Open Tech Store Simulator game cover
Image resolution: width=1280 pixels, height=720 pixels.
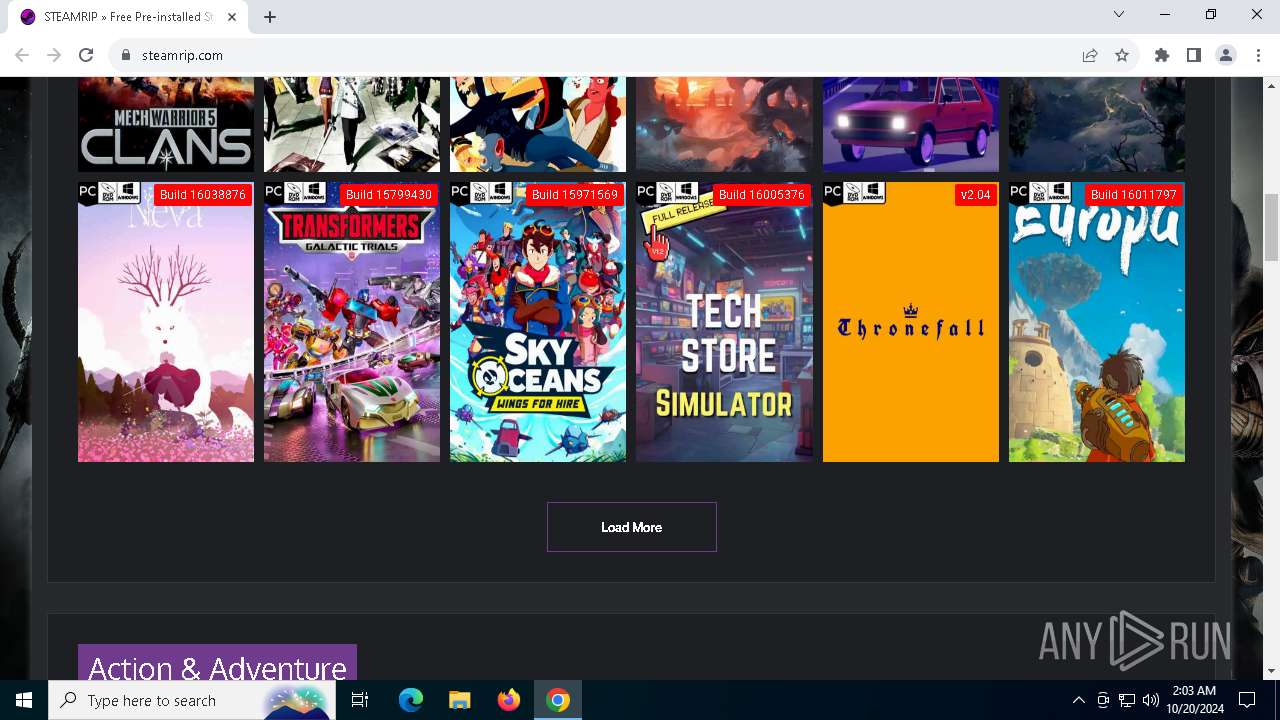point(724,322)
